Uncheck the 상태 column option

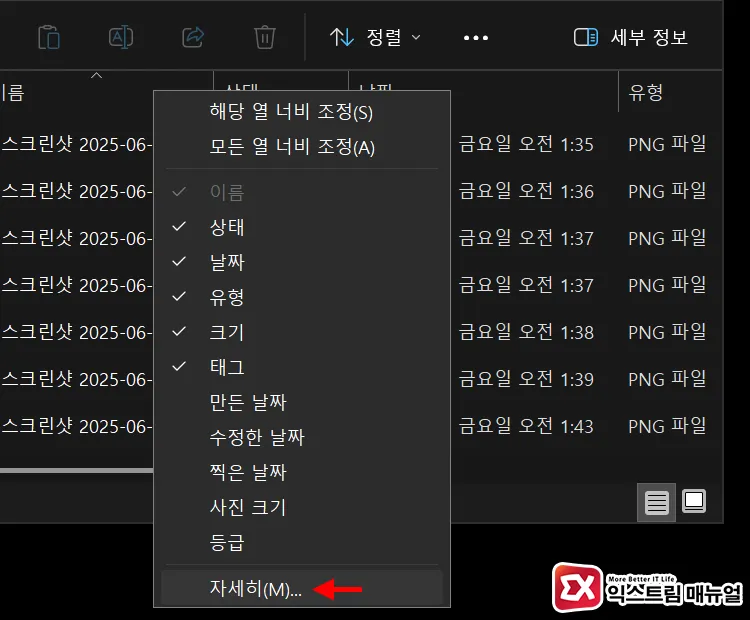302,227
